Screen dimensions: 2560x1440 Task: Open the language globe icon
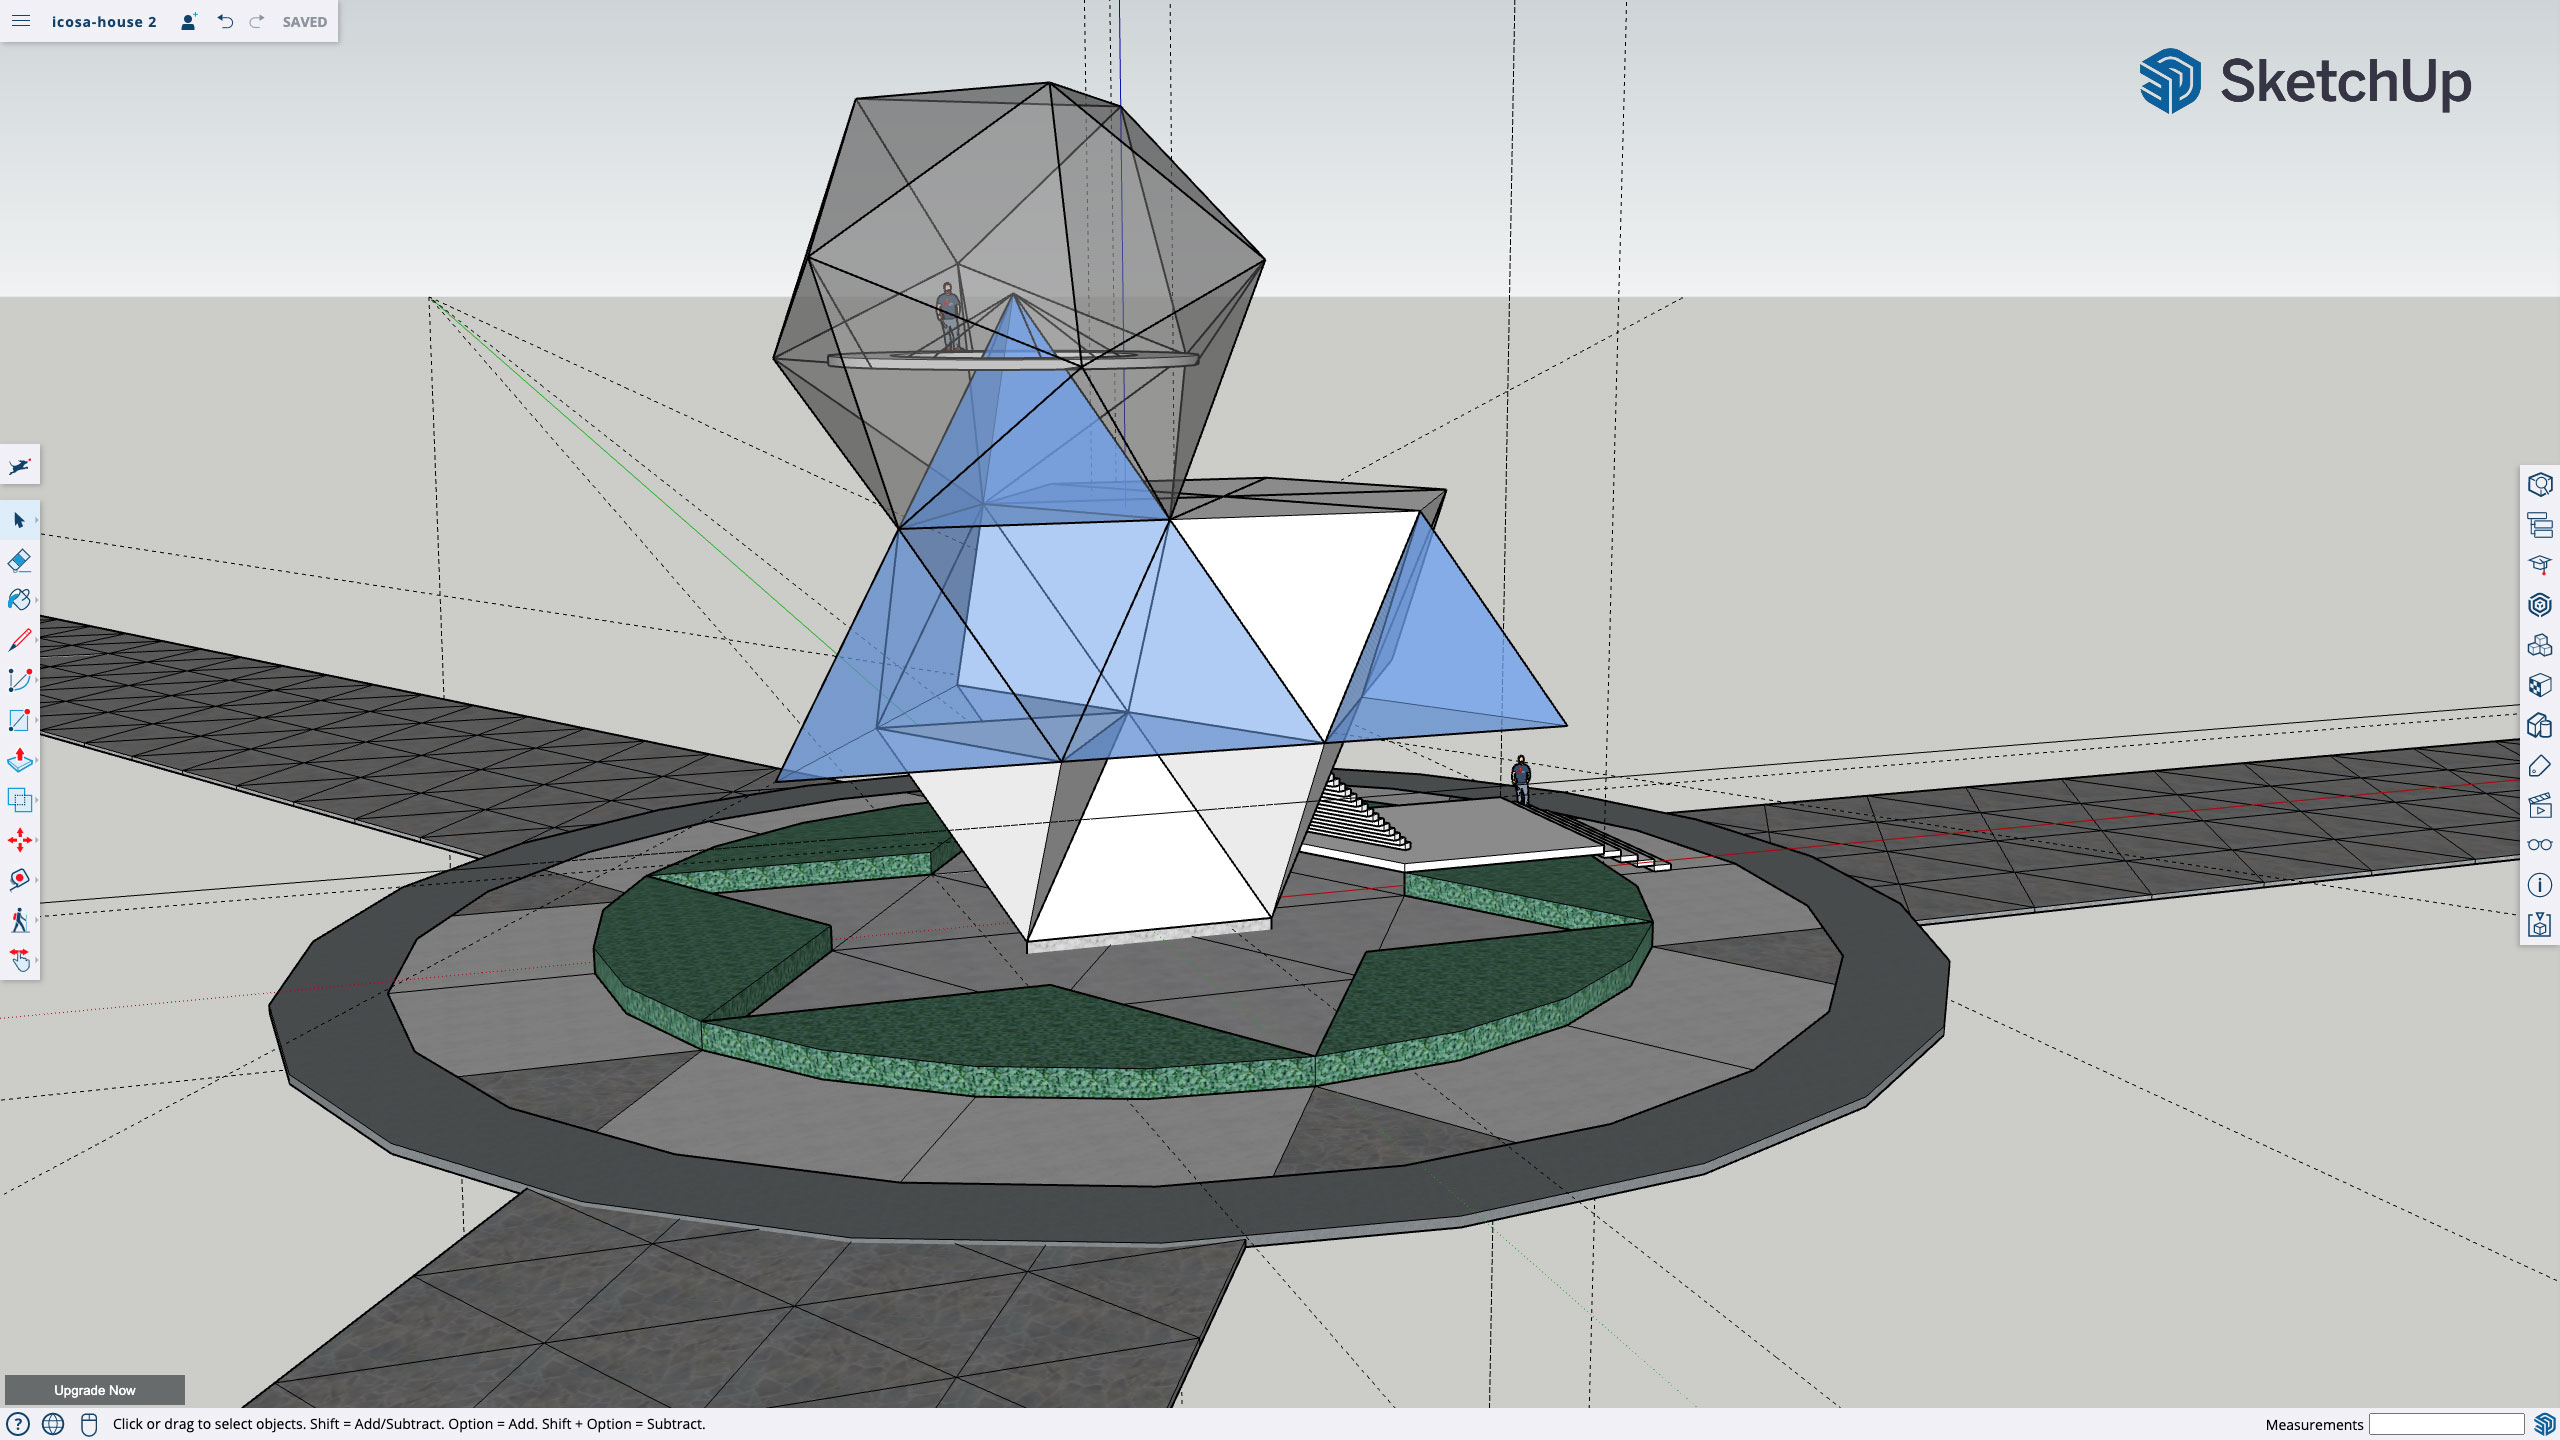coord(53,1424)
